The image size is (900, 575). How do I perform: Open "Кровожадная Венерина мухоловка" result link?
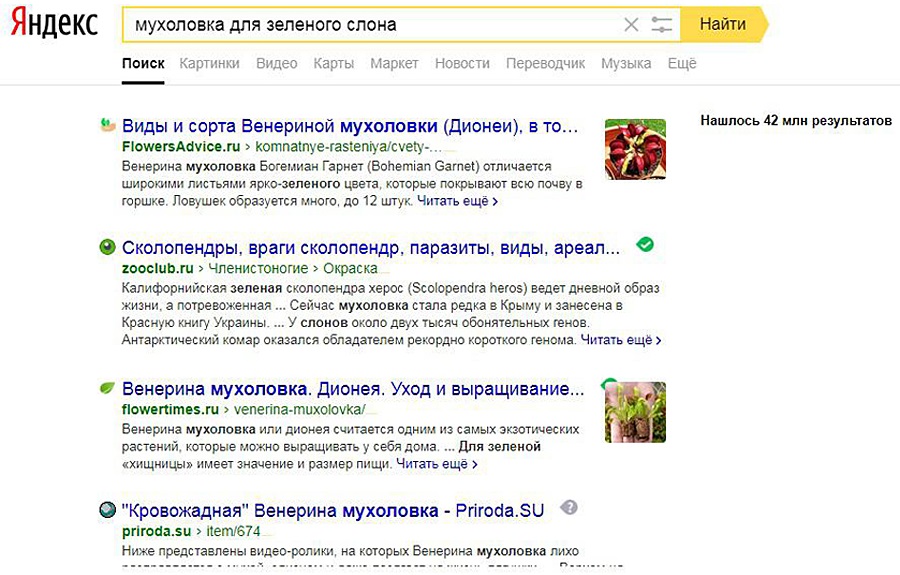point(333,511)
